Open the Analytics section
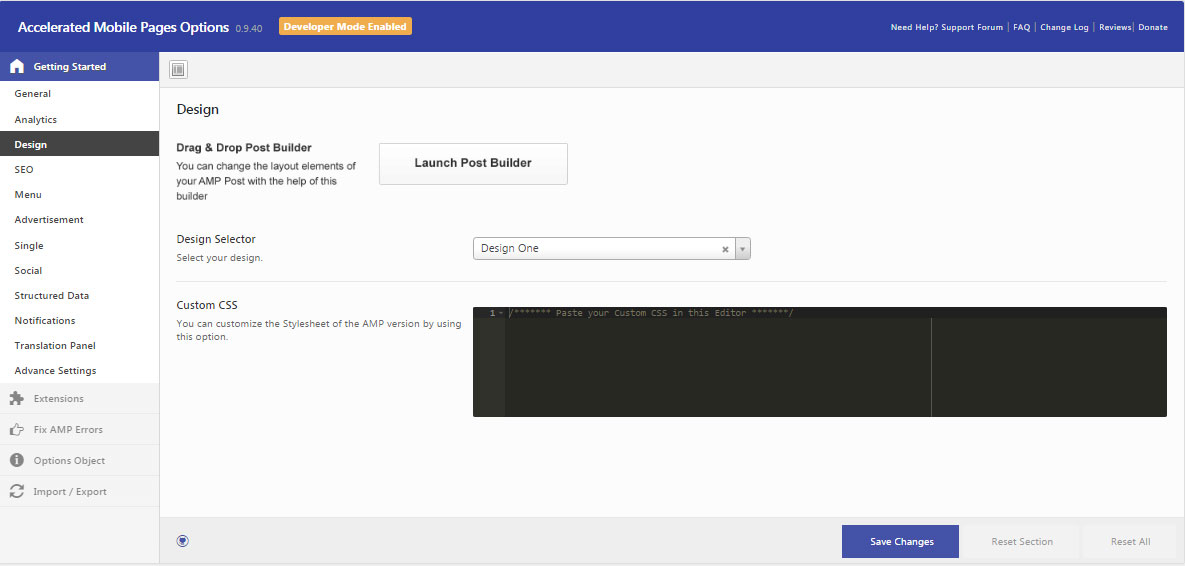 point(79,119)
